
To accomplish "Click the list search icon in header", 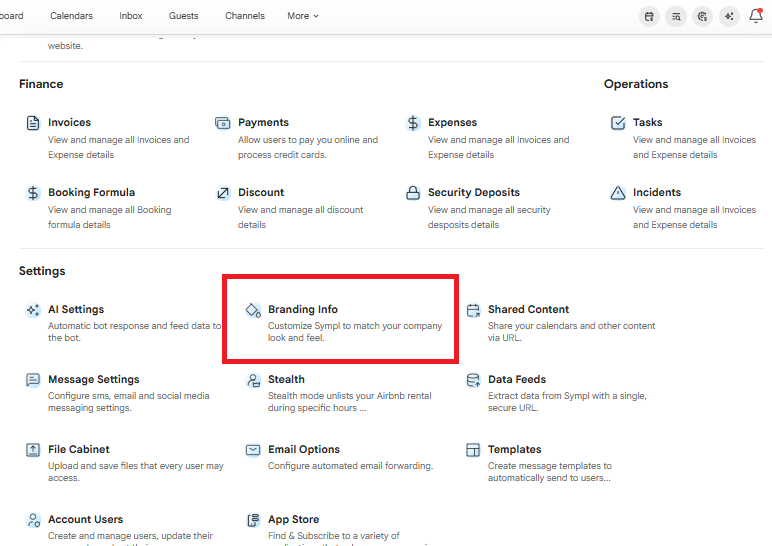I will 676,16.
